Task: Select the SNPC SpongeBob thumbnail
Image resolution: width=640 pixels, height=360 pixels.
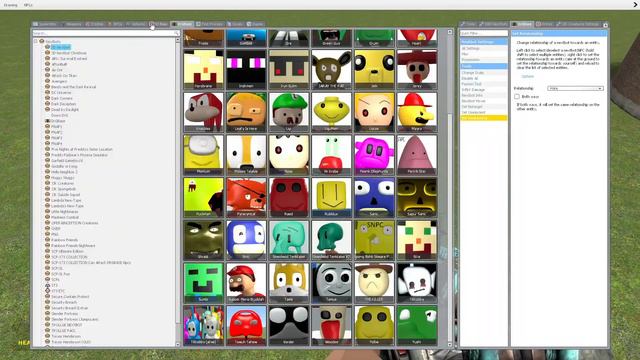Action: click(374, 240)
